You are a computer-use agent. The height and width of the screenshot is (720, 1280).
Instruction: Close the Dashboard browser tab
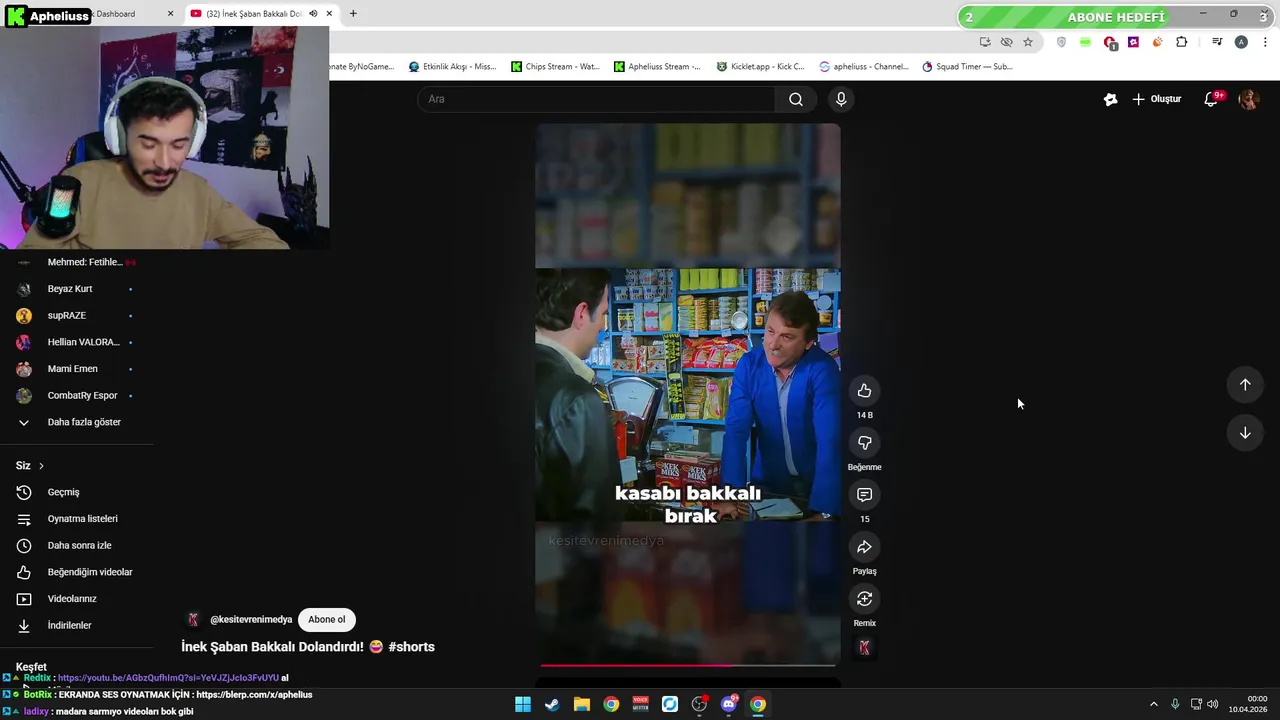pos(170,14)
